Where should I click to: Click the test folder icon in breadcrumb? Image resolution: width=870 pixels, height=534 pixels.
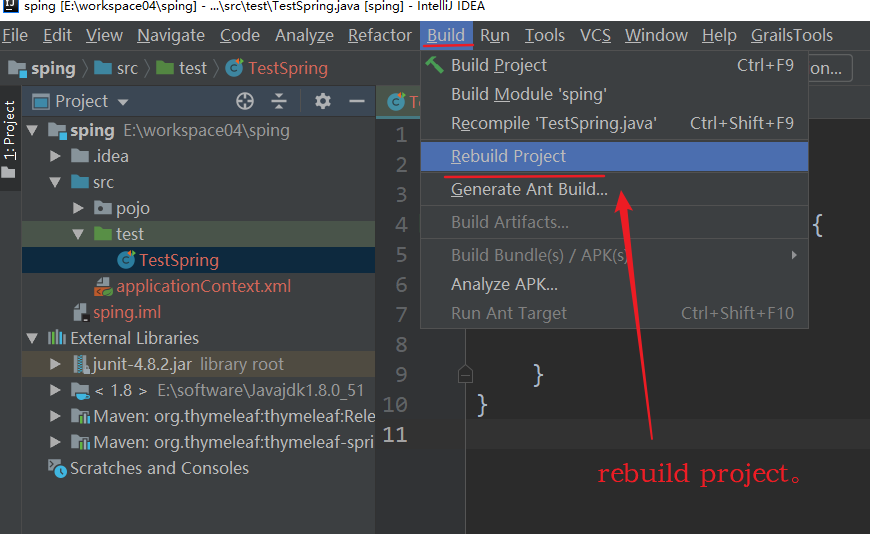165,68
